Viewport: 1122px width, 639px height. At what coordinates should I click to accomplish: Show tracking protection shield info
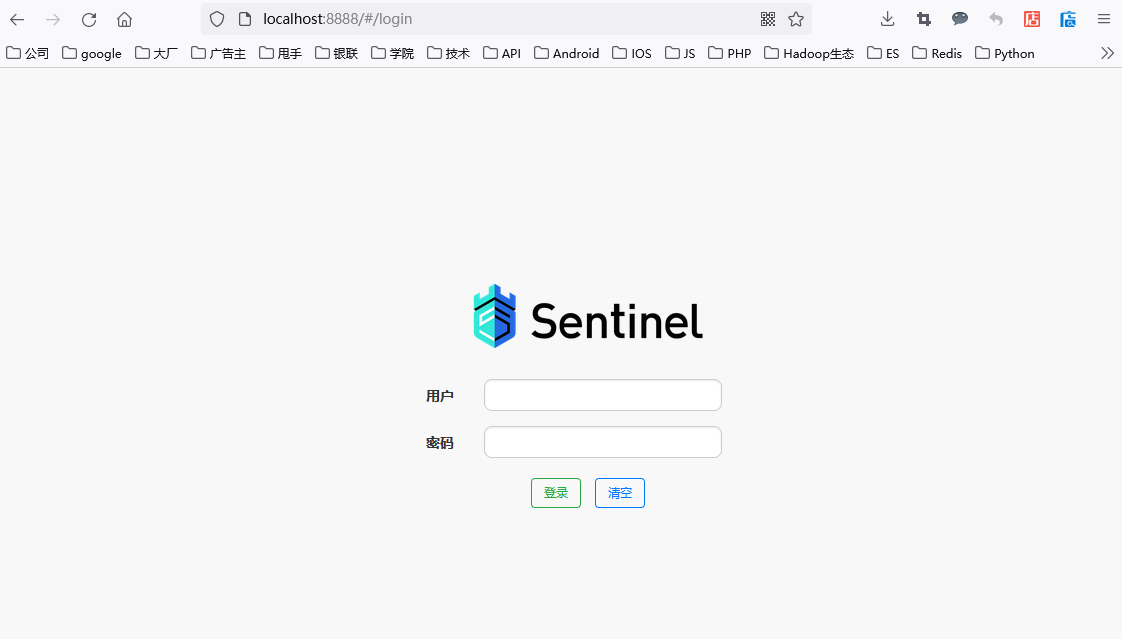[x=217, y=19]
